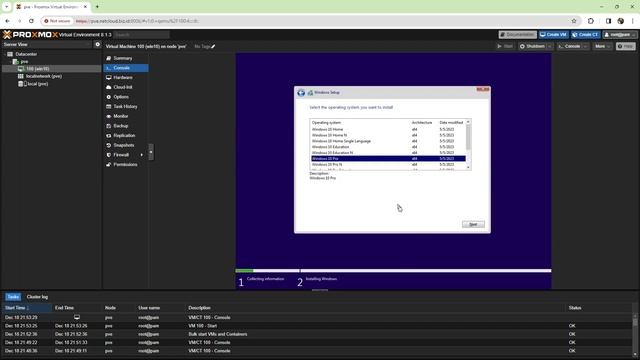Click Back arrow in Windows Setup dialog

tap(301, 93)
